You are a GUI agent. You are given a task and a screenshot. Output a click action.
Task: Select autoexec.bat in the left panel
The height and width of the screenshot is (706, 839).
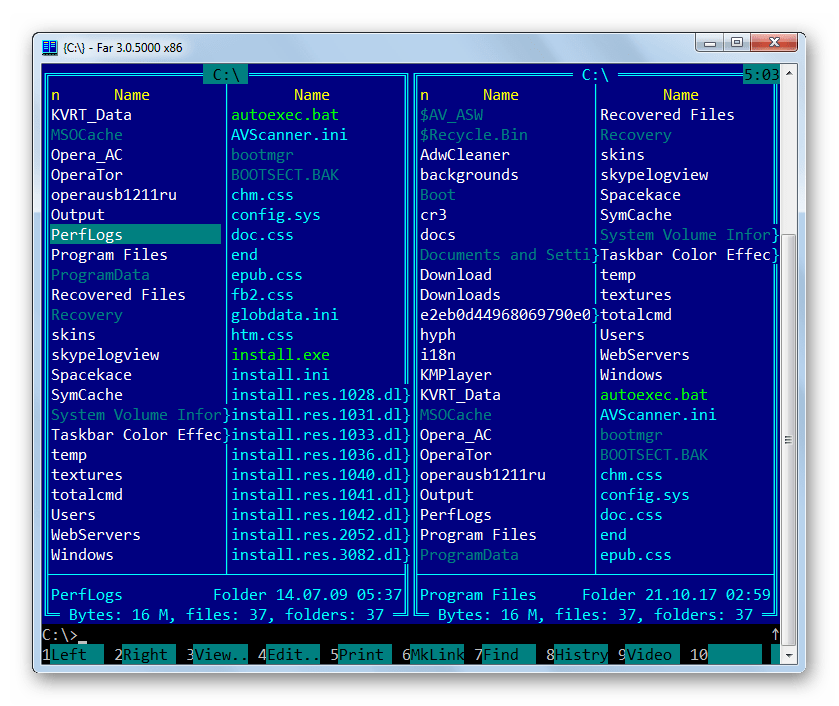pos(285,115)
